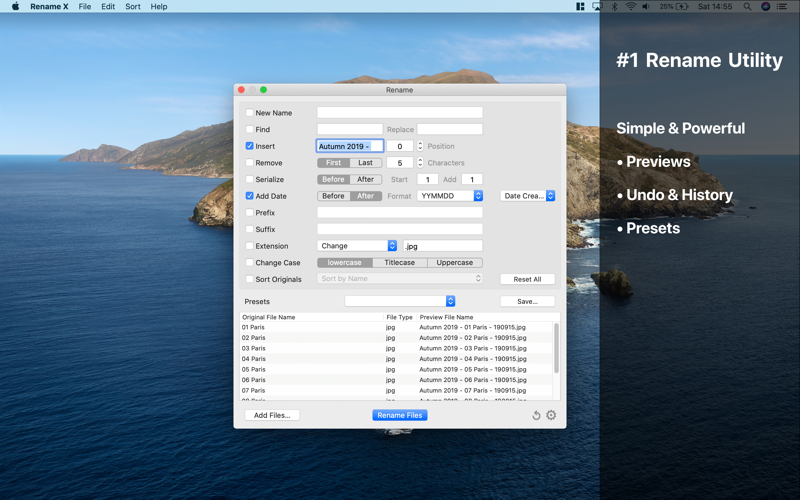800x500 pixels.
Task: Enable the New Name checkbox
Action: tap(249, 113)
